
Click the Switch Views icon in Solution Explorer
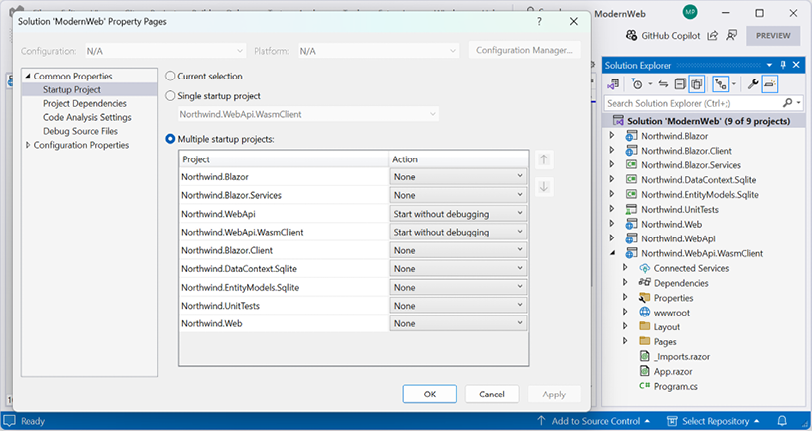(614, 84)
